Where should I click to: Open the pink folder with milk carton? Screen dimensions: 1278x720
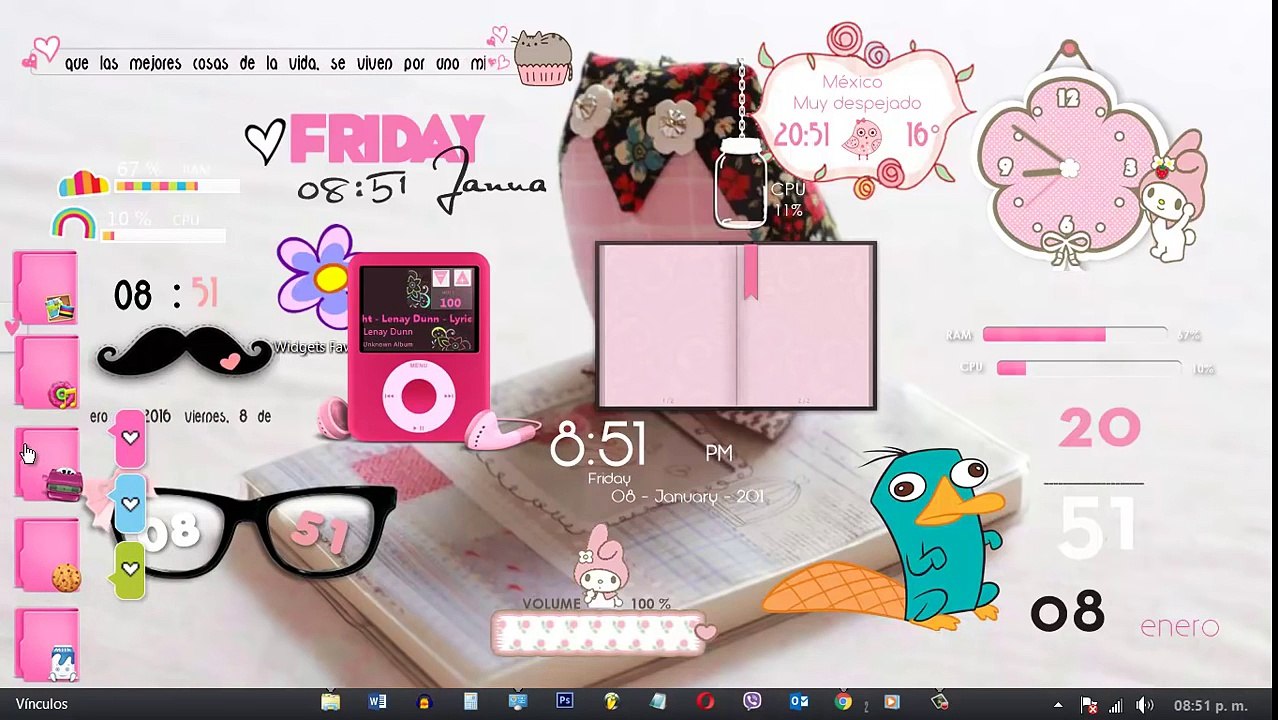point(46,645)
